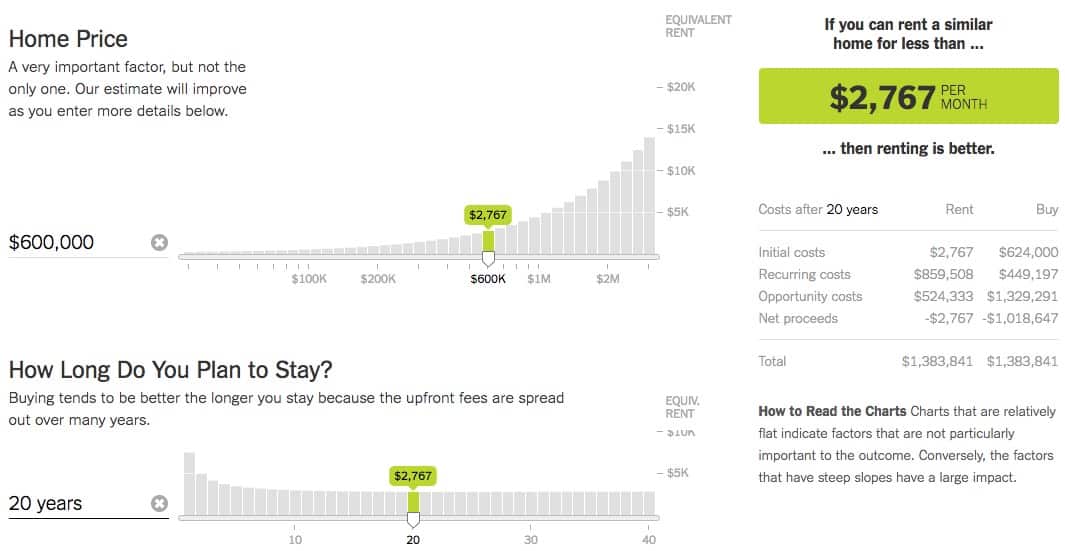The image size is (1065, 551).
Task: Click the green $2,767 per month box
Action: click(x=908, y=96)
